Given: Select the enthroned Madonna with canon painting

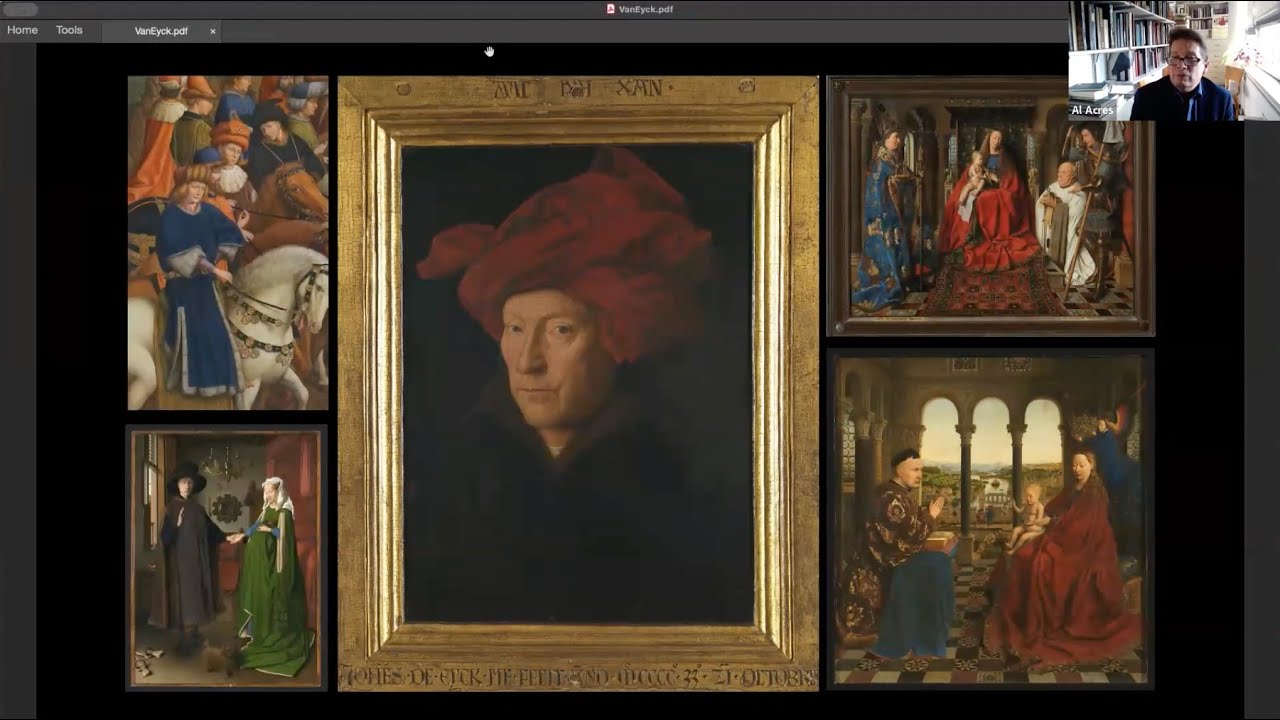Looking at the screenshot, I should click(x=991, y=206).
